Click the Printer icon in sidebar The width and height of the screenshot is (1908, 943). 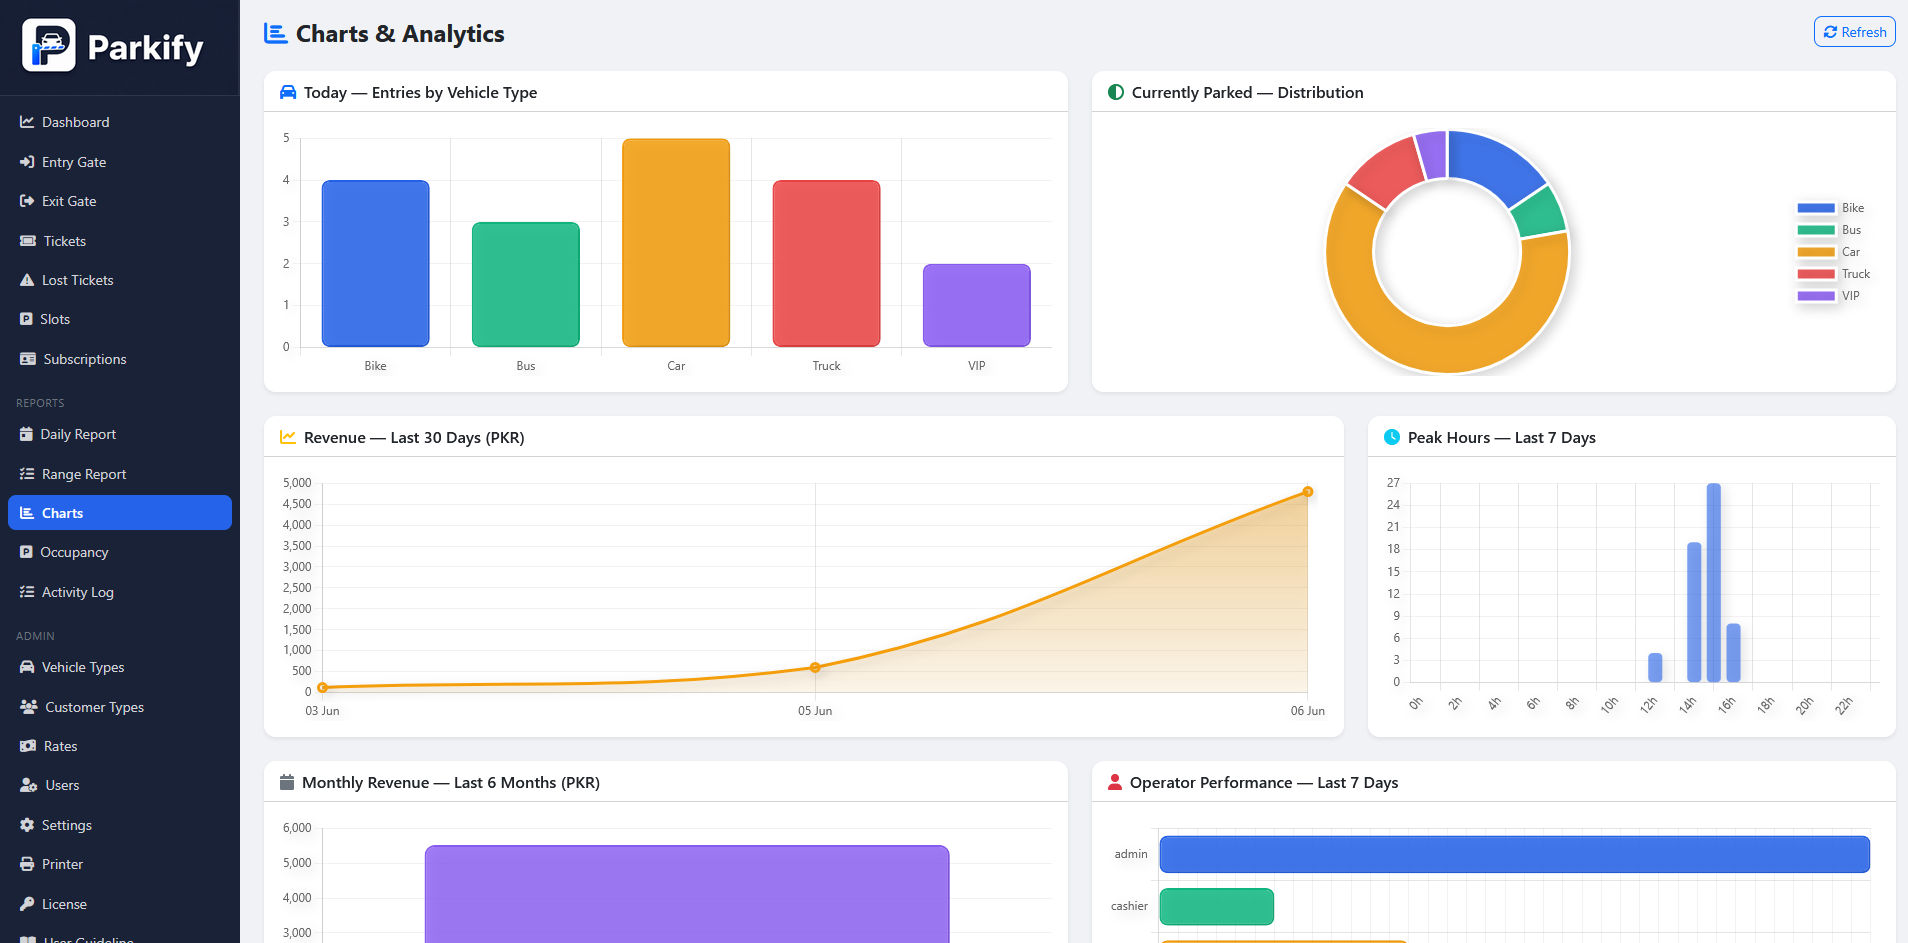(x=27, y=864)
